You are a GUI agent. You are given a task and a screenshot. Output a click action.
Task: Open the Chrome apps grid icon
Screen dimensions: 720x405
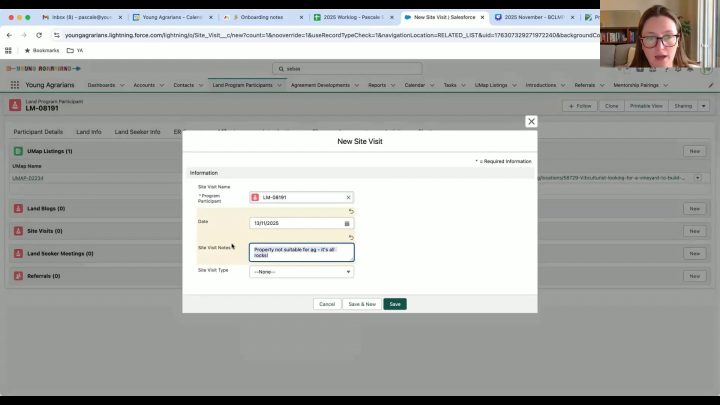(x=8, y=51)
